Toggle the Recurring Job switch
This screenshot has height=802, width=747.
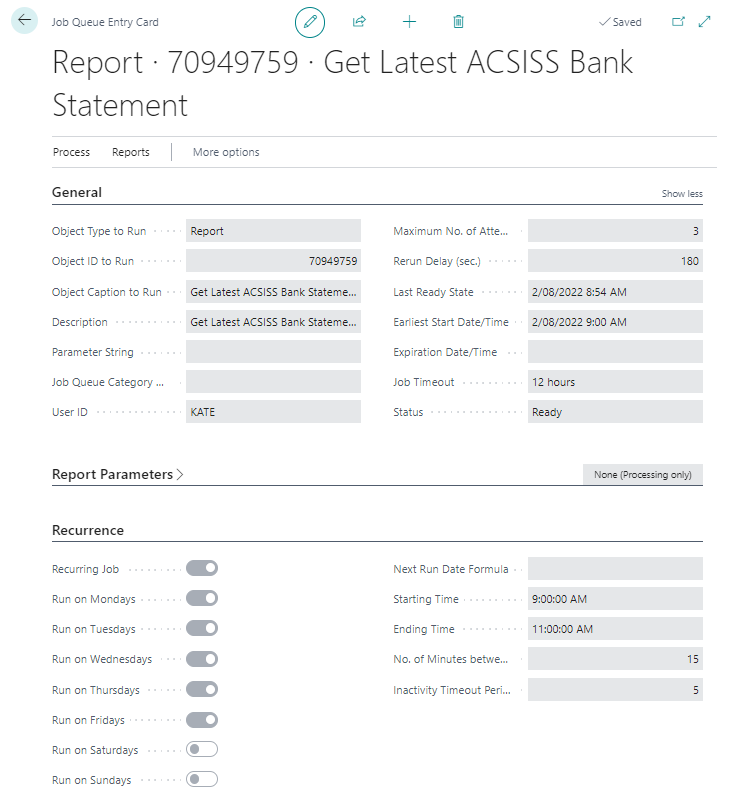[x=202, y=568]
